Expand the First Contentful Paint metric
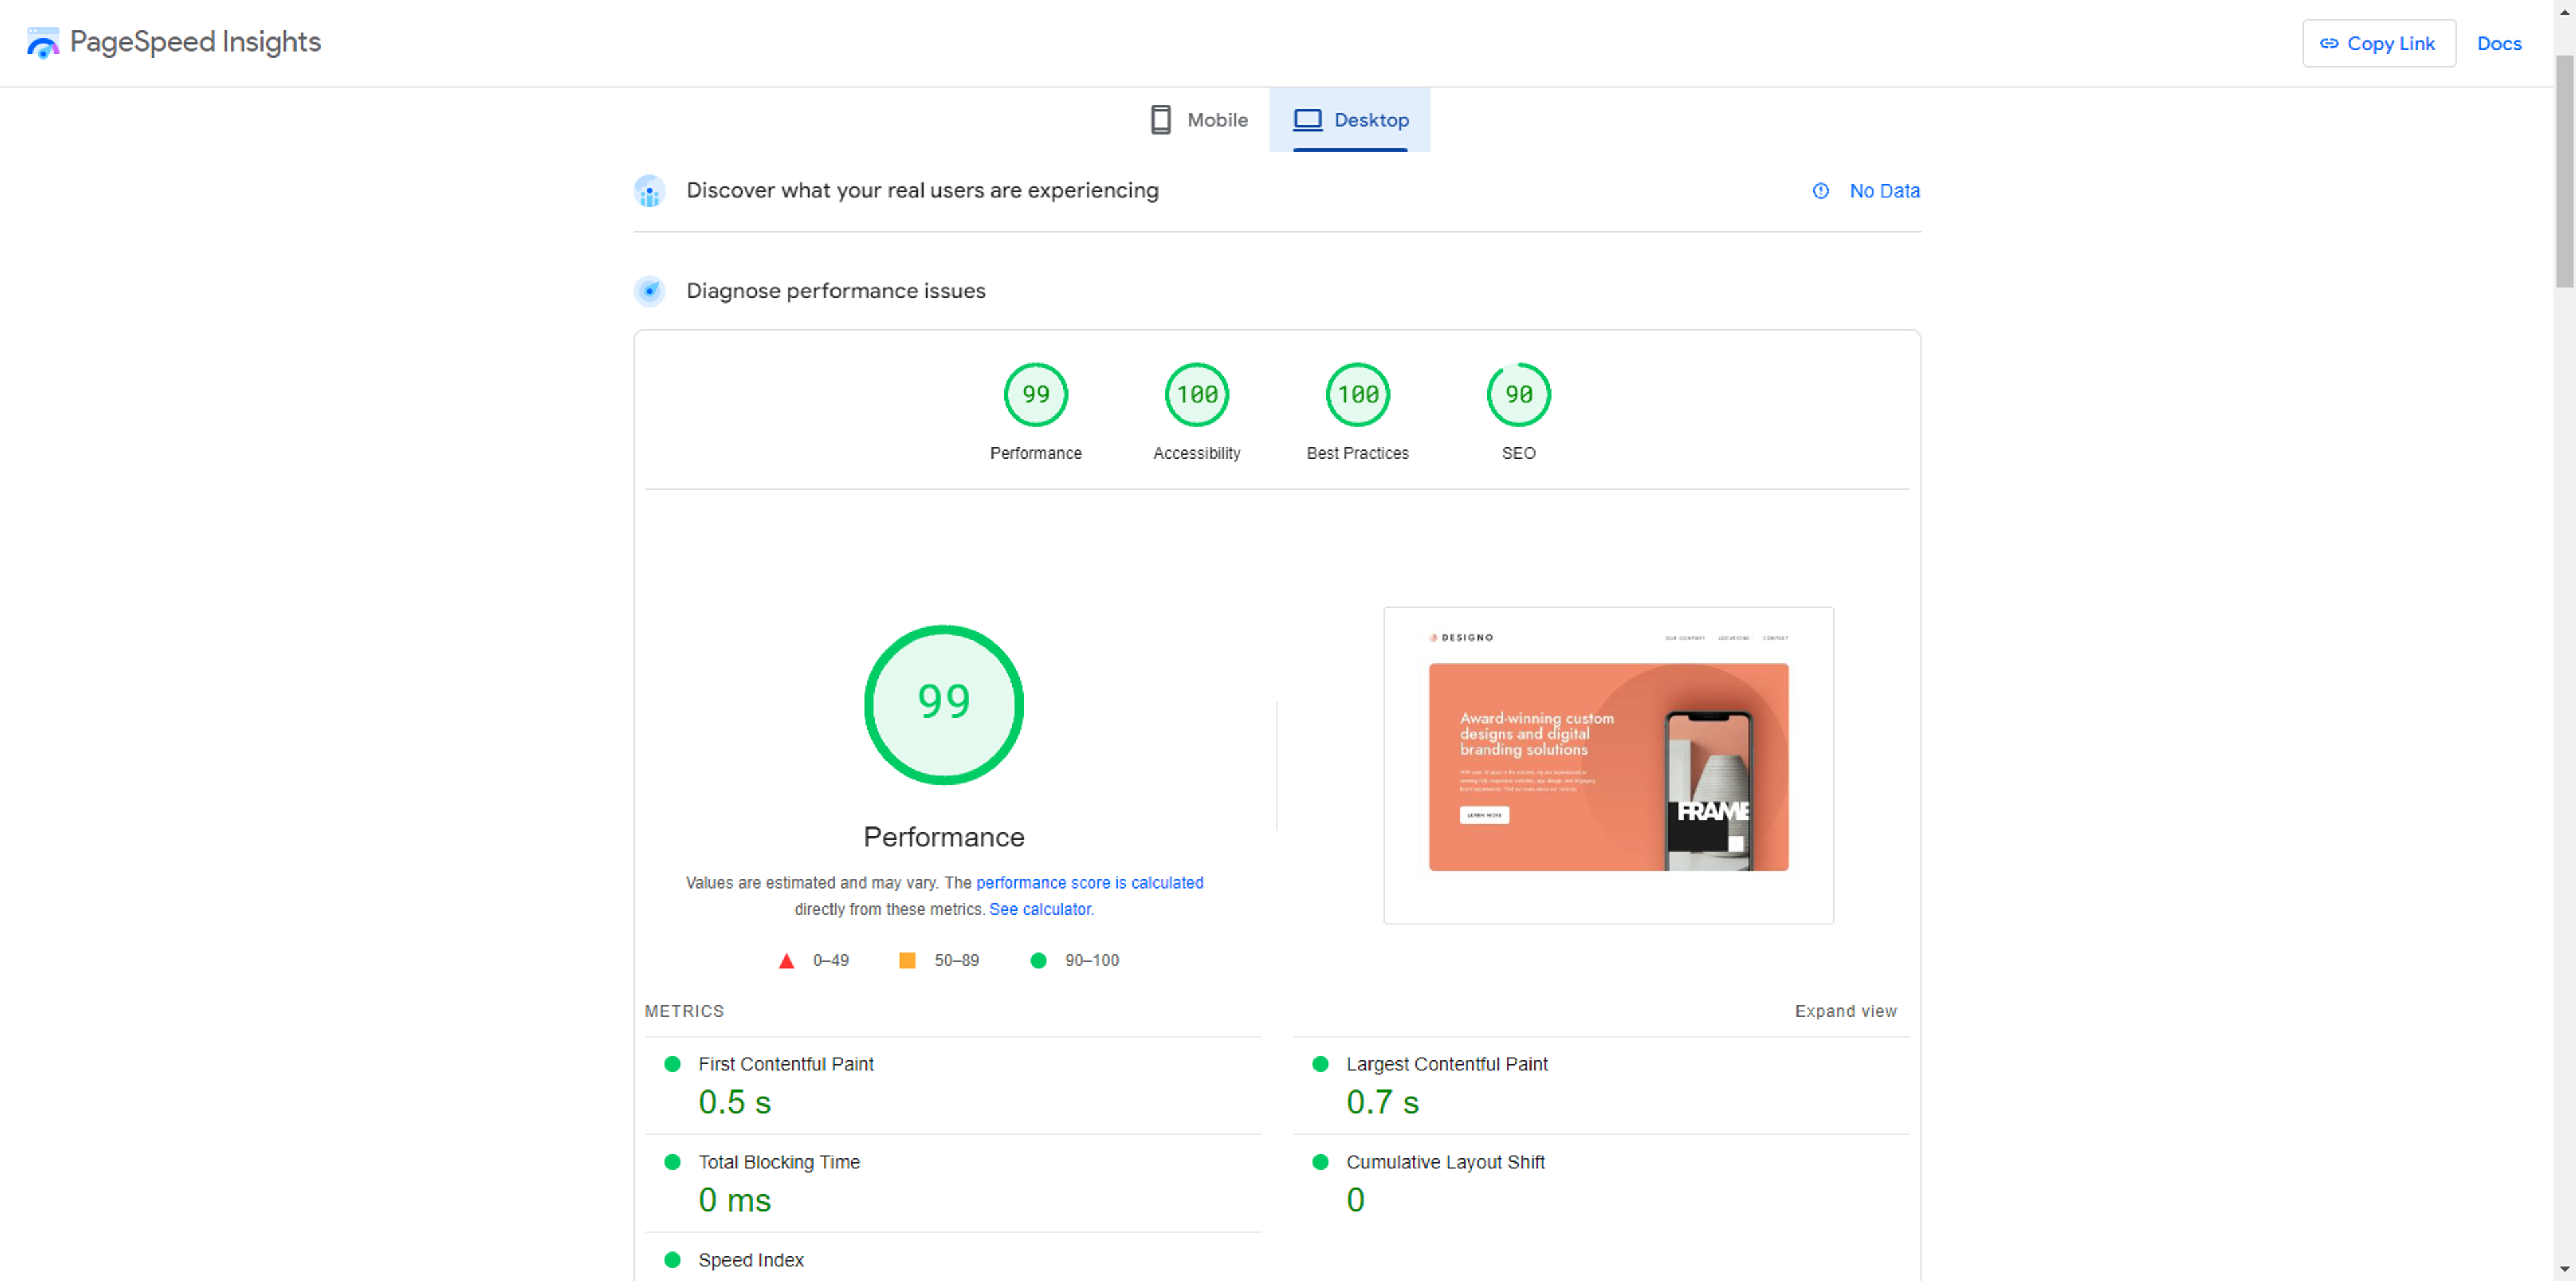Image resolution: width=2576 pixels, height=1281 pixels. pyautogui.click(x=785, y=1065)
